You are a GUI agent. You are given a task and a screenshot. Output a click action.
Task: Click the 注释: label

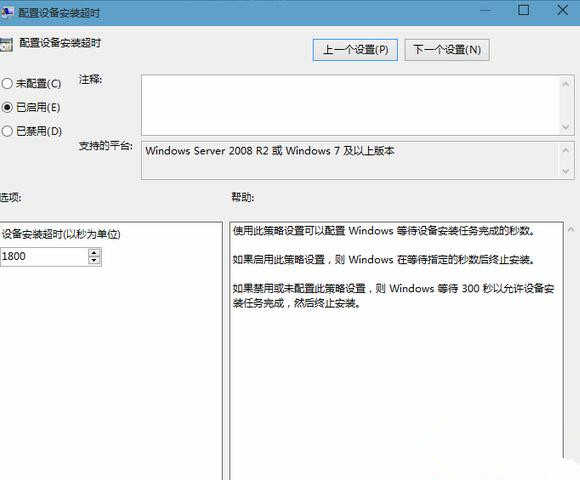(90, 79)
